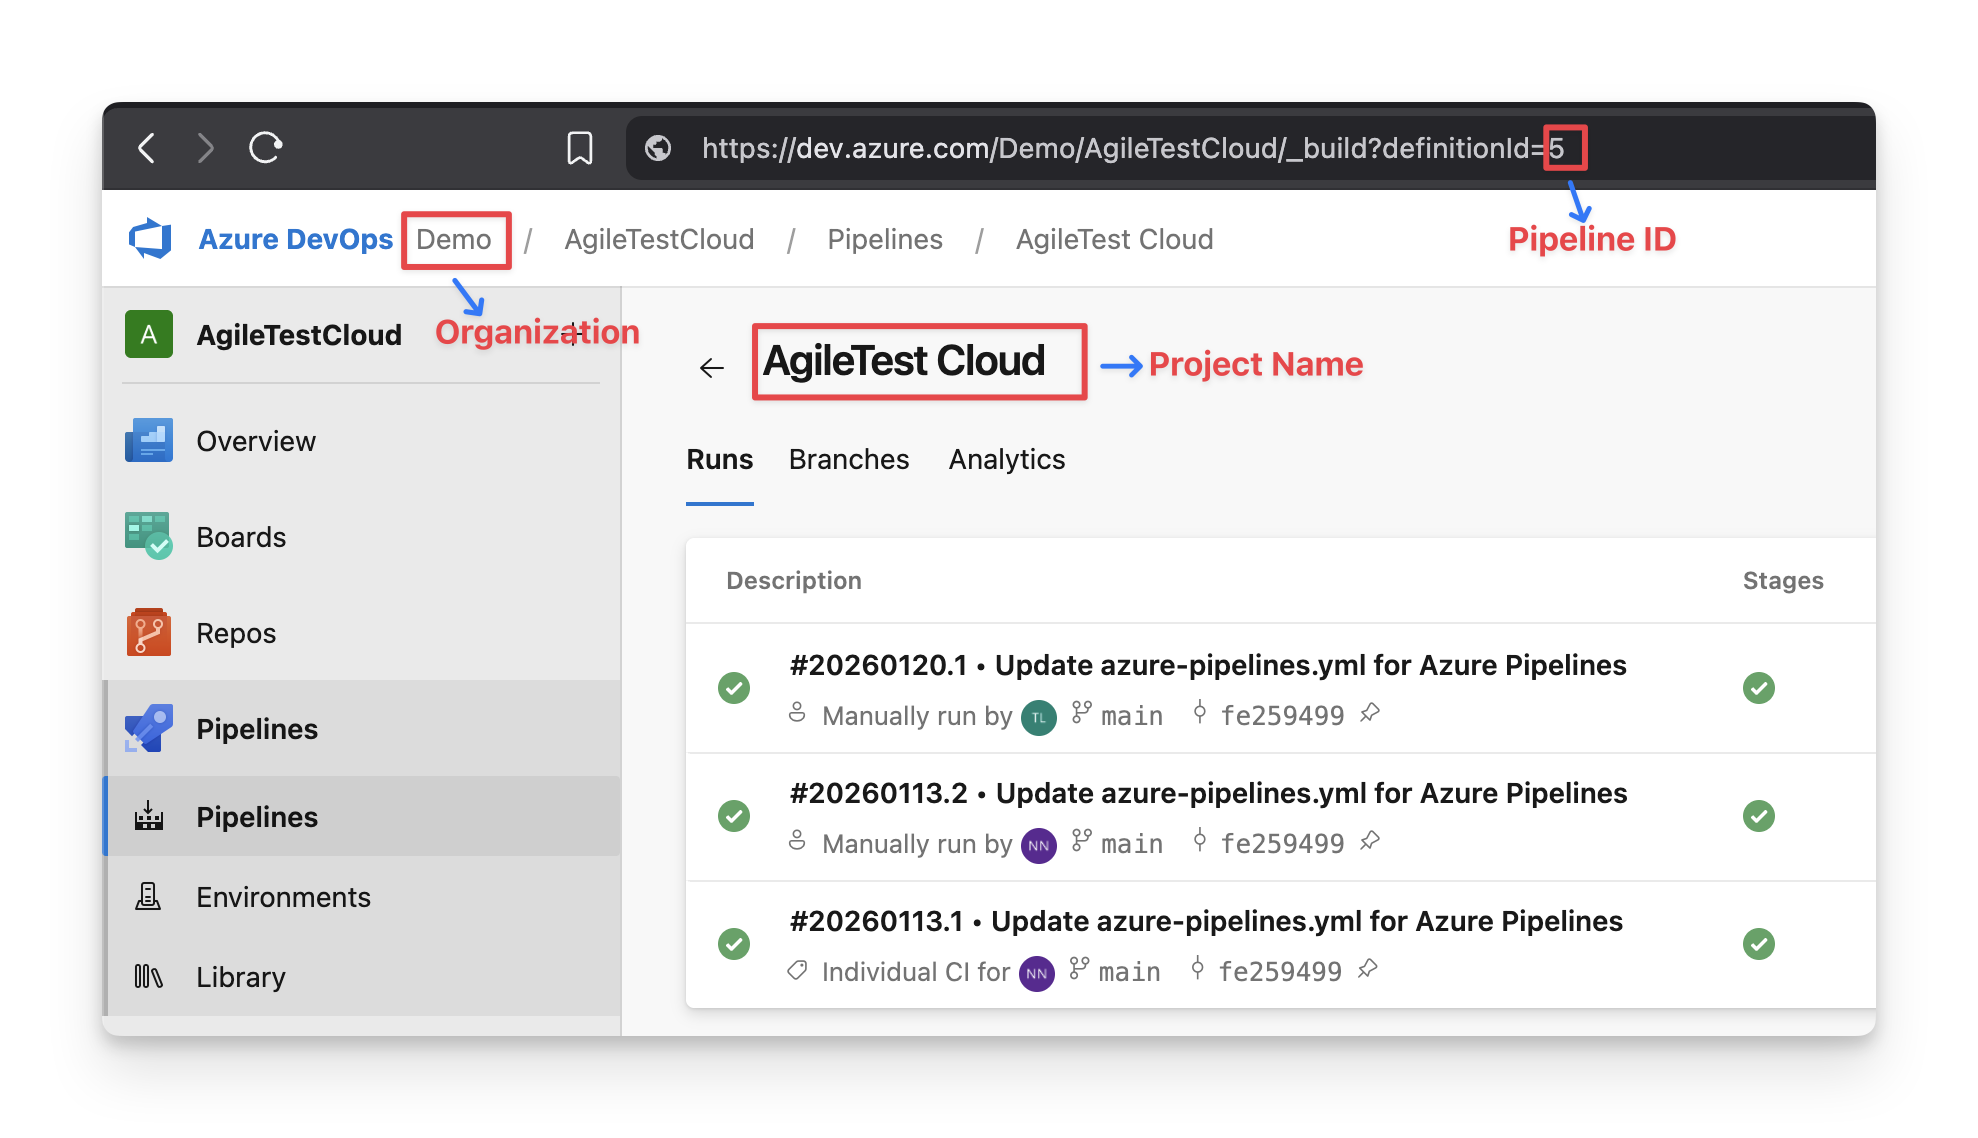Open the AgileTestCloud project avatar
This screenshot has width=1978, height=1138.
[x=148, y=334]
